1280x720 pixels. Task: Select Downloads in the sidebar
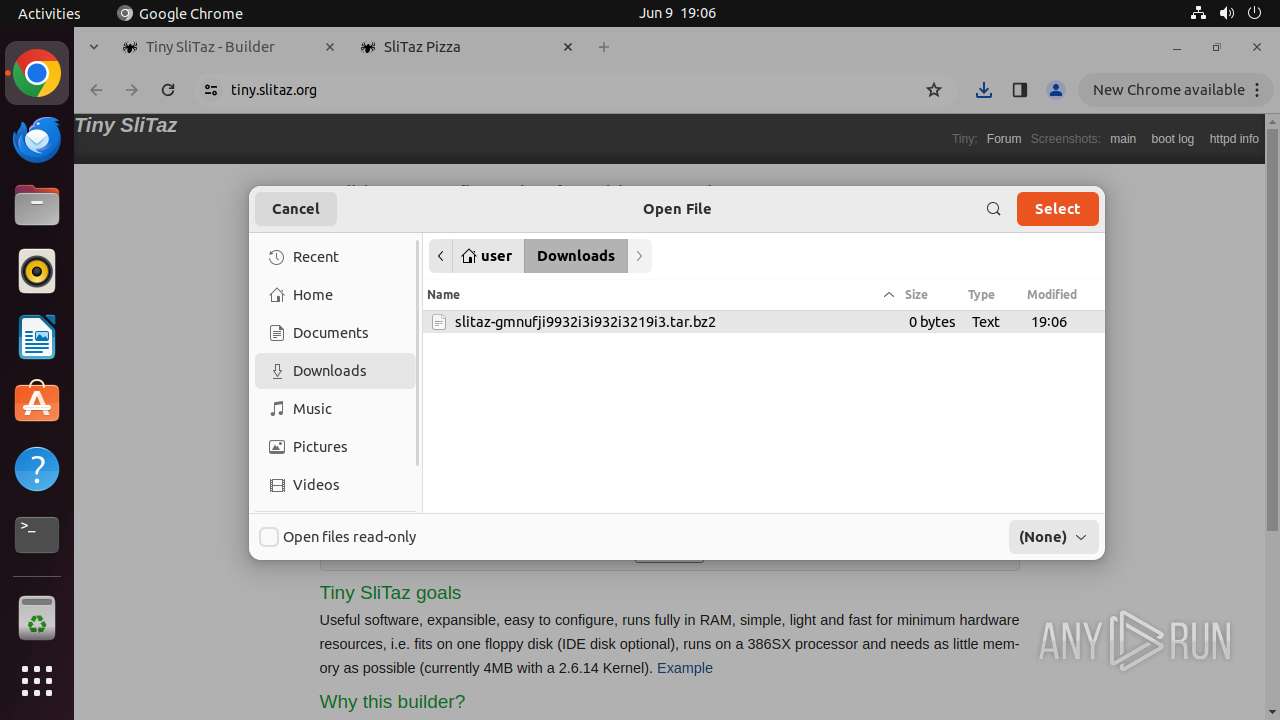(x=335, y=371)
